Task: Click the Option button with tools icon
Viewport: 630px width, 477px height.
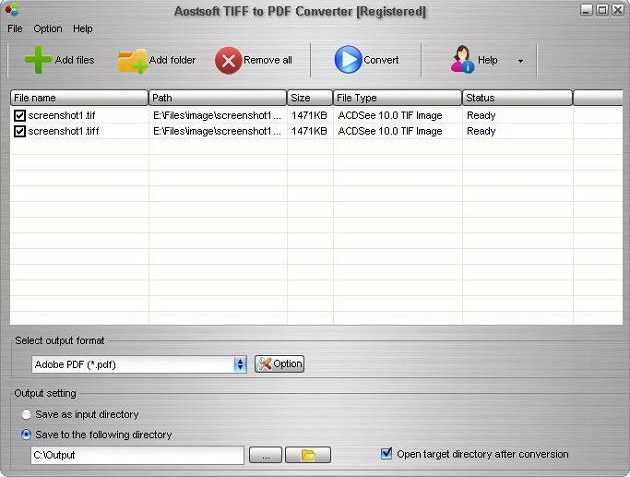Action: (279, 364)
